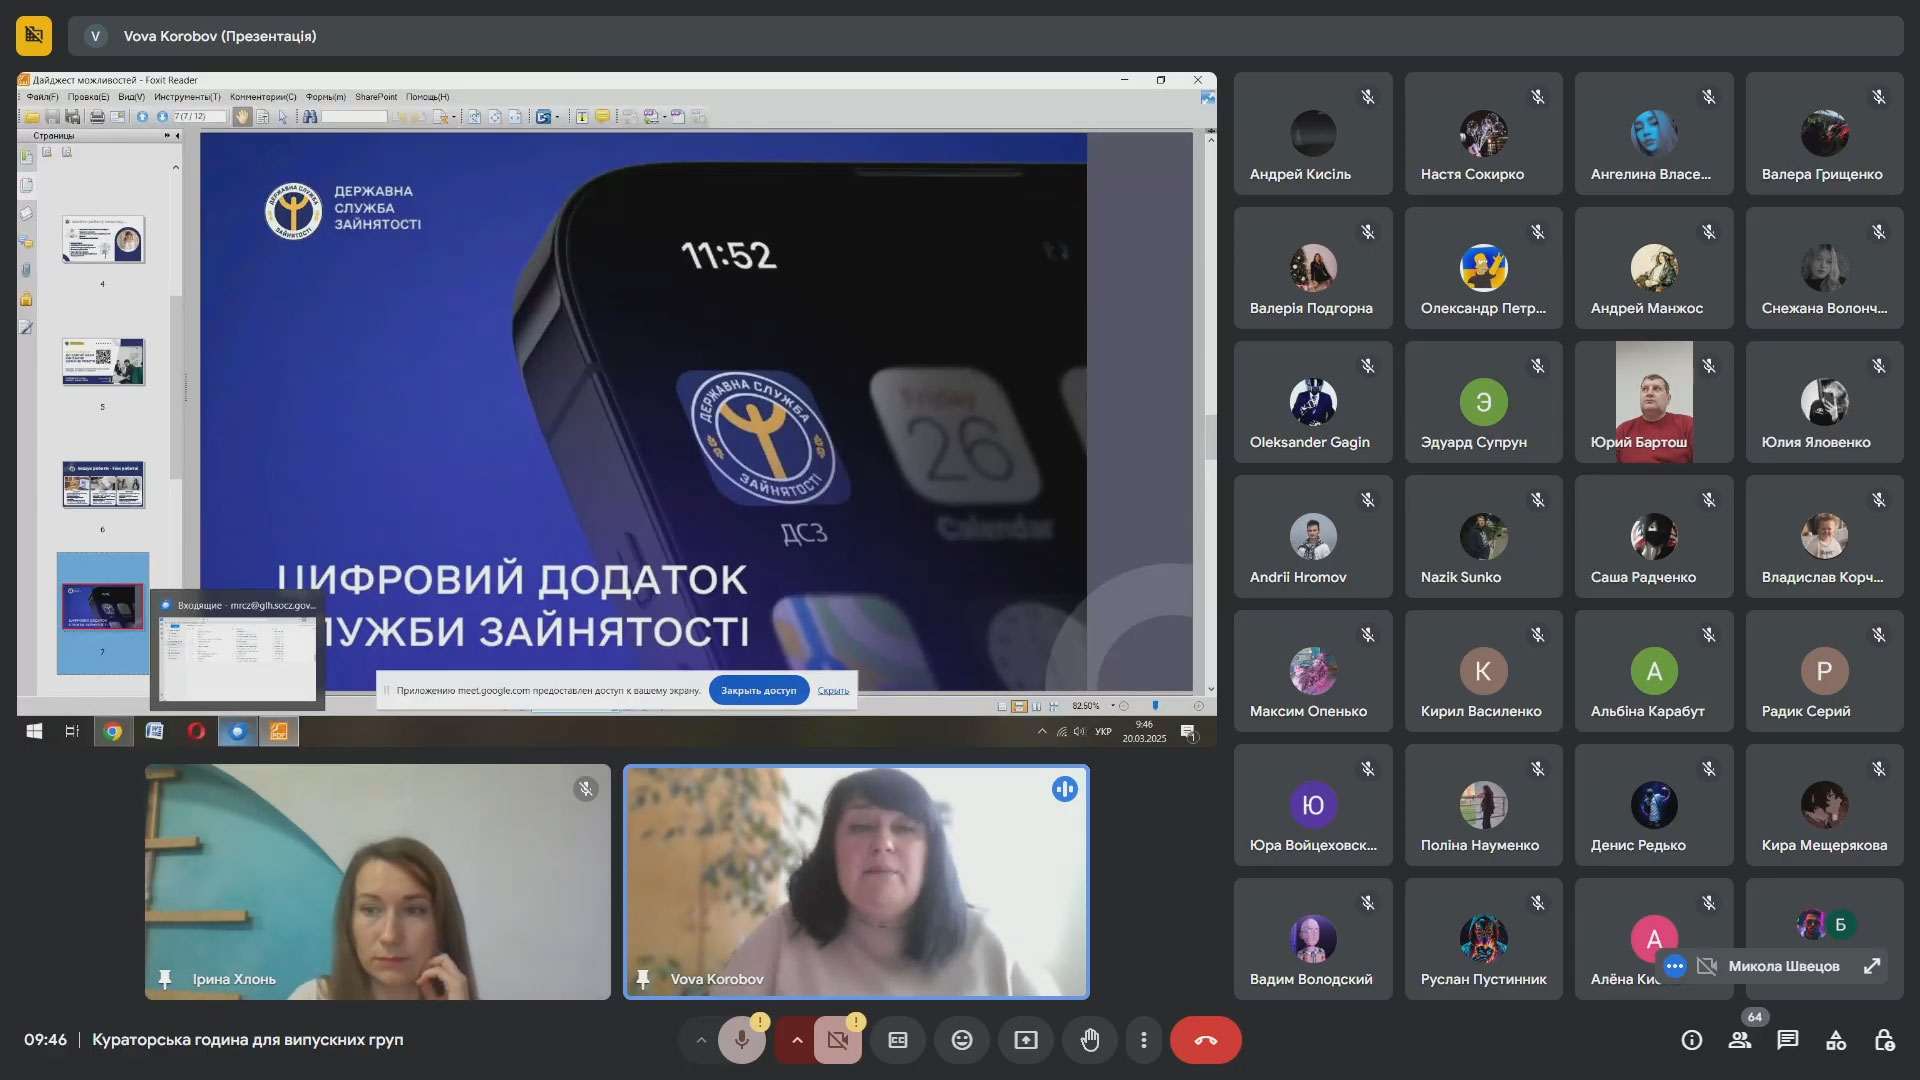The image size is (1920, 1080).
Task: Click the 09:46 meeting clock
Action: [46, 1040]
